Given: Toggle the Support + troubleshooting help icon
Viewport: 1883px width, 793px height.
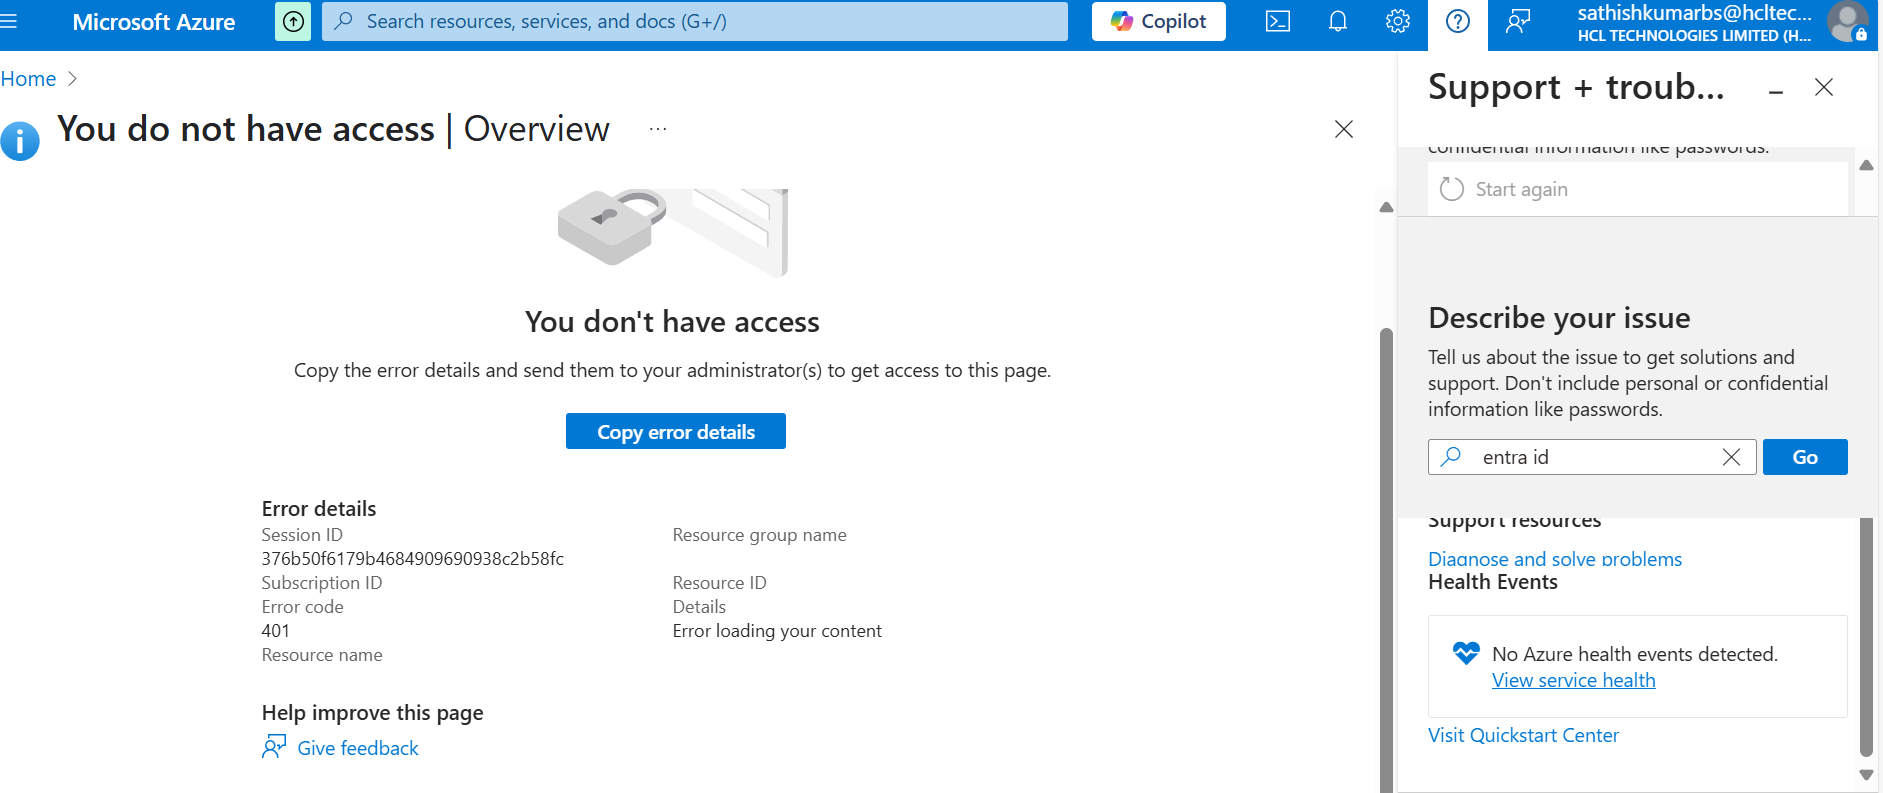Looking at the screenshot, I should [x=1458, y=21].
